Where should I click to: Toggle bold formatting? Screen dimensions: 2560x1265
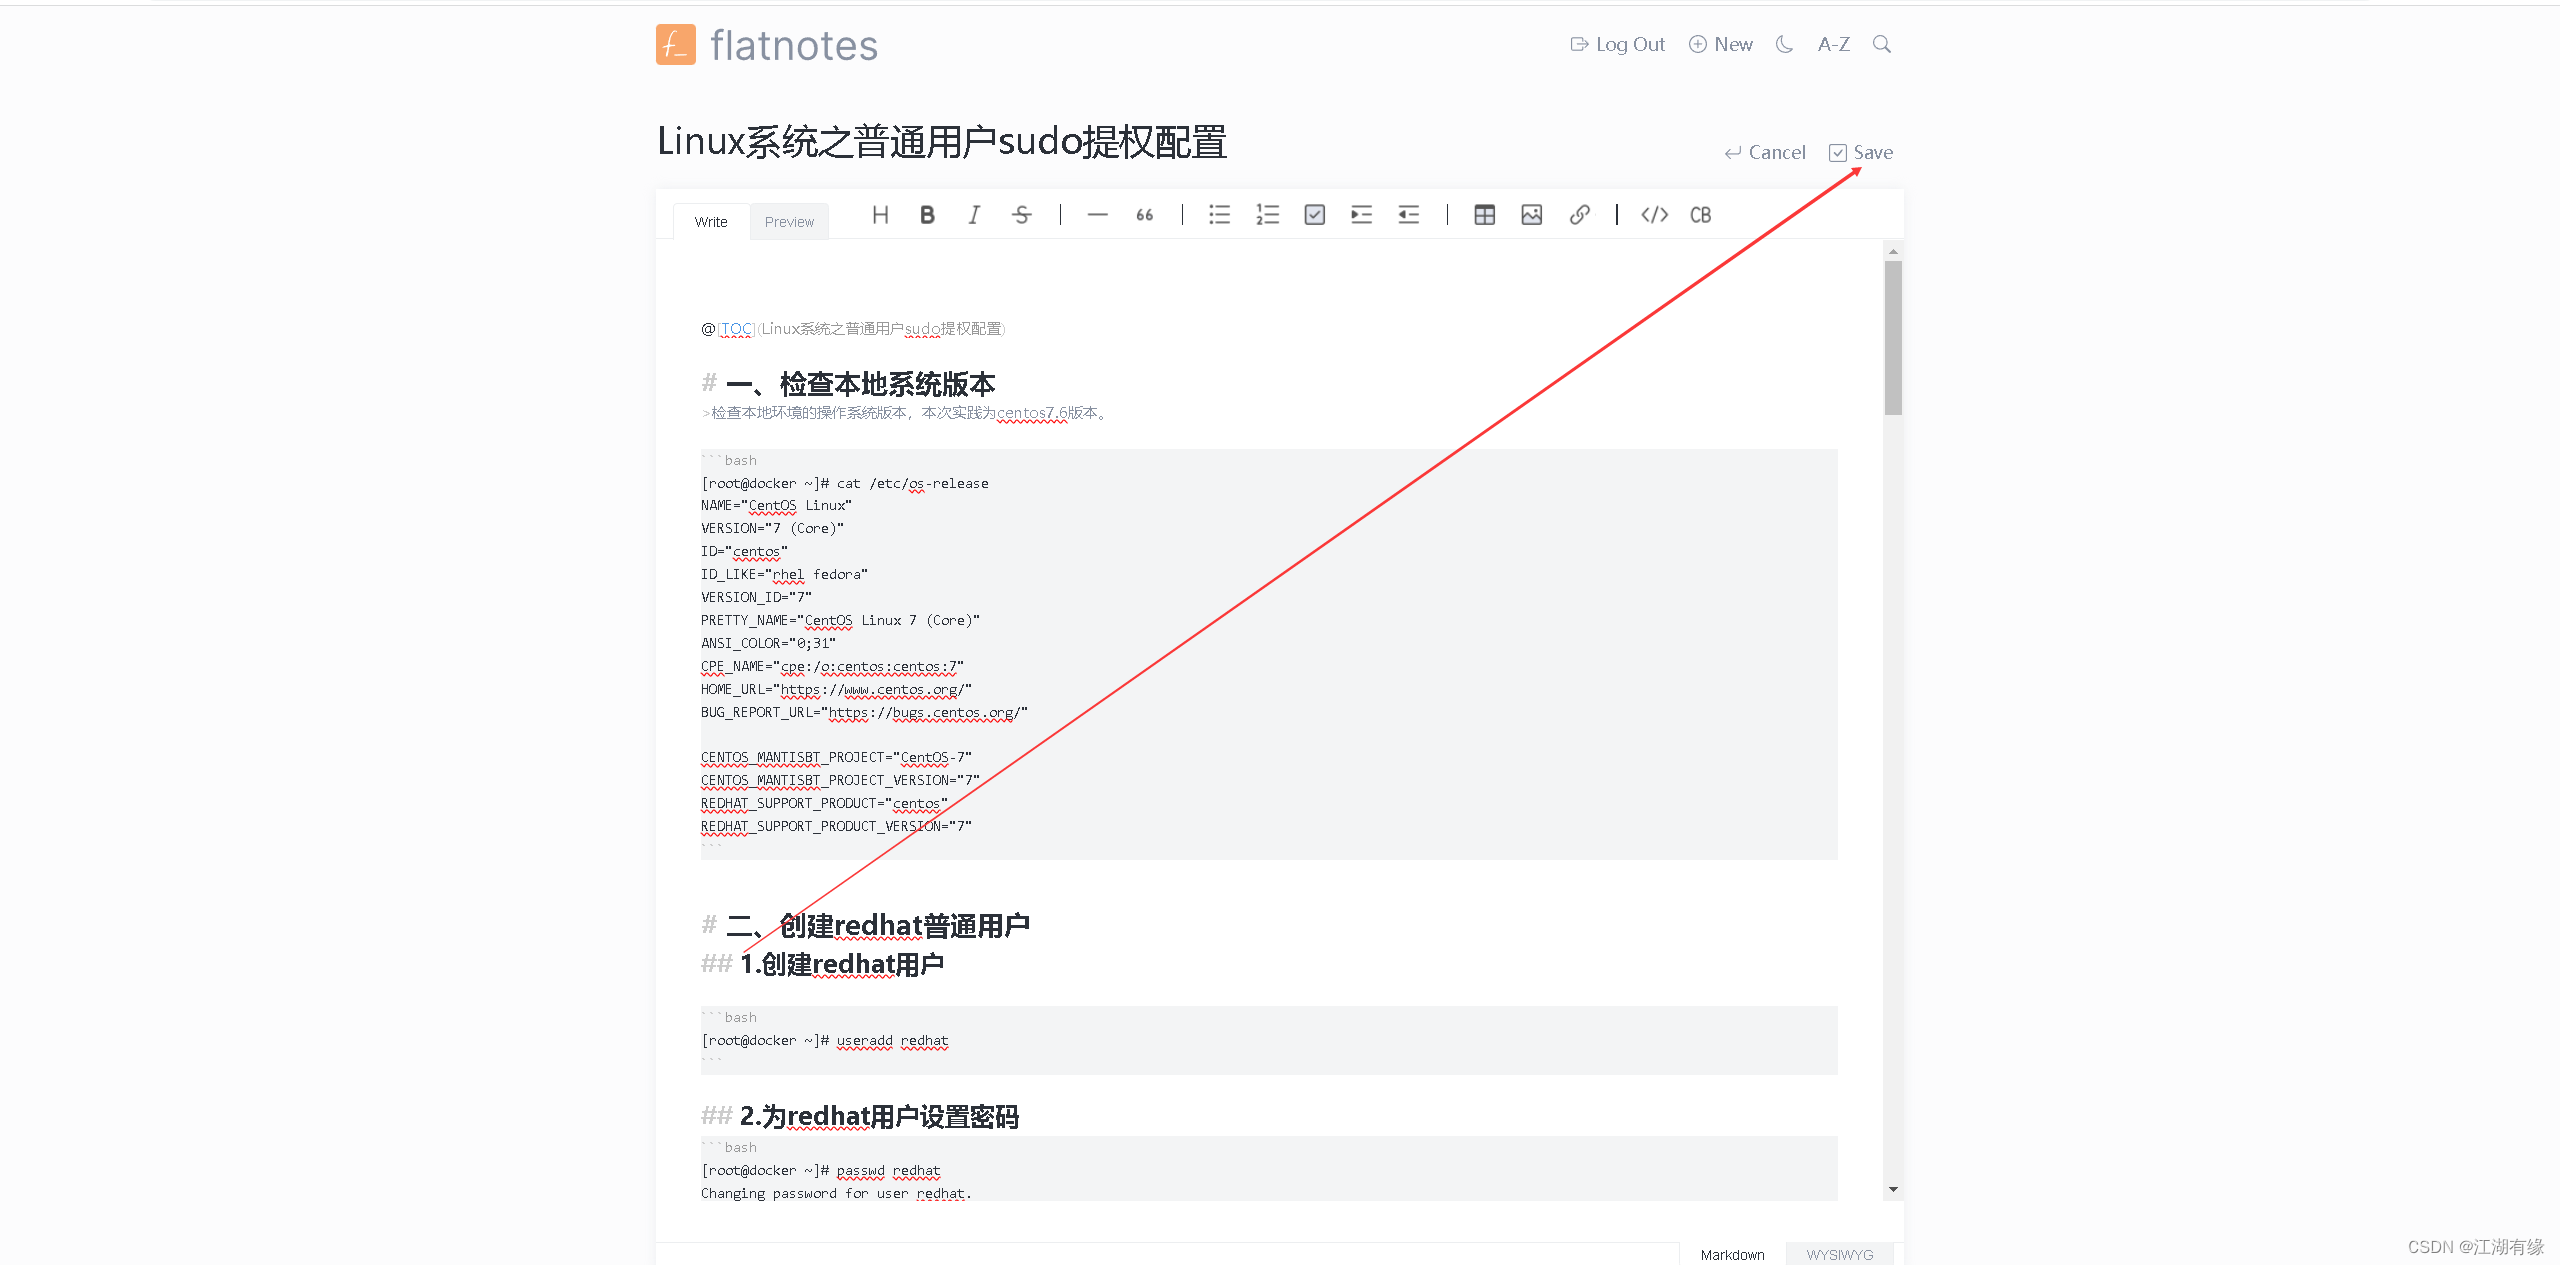point(927,215)
